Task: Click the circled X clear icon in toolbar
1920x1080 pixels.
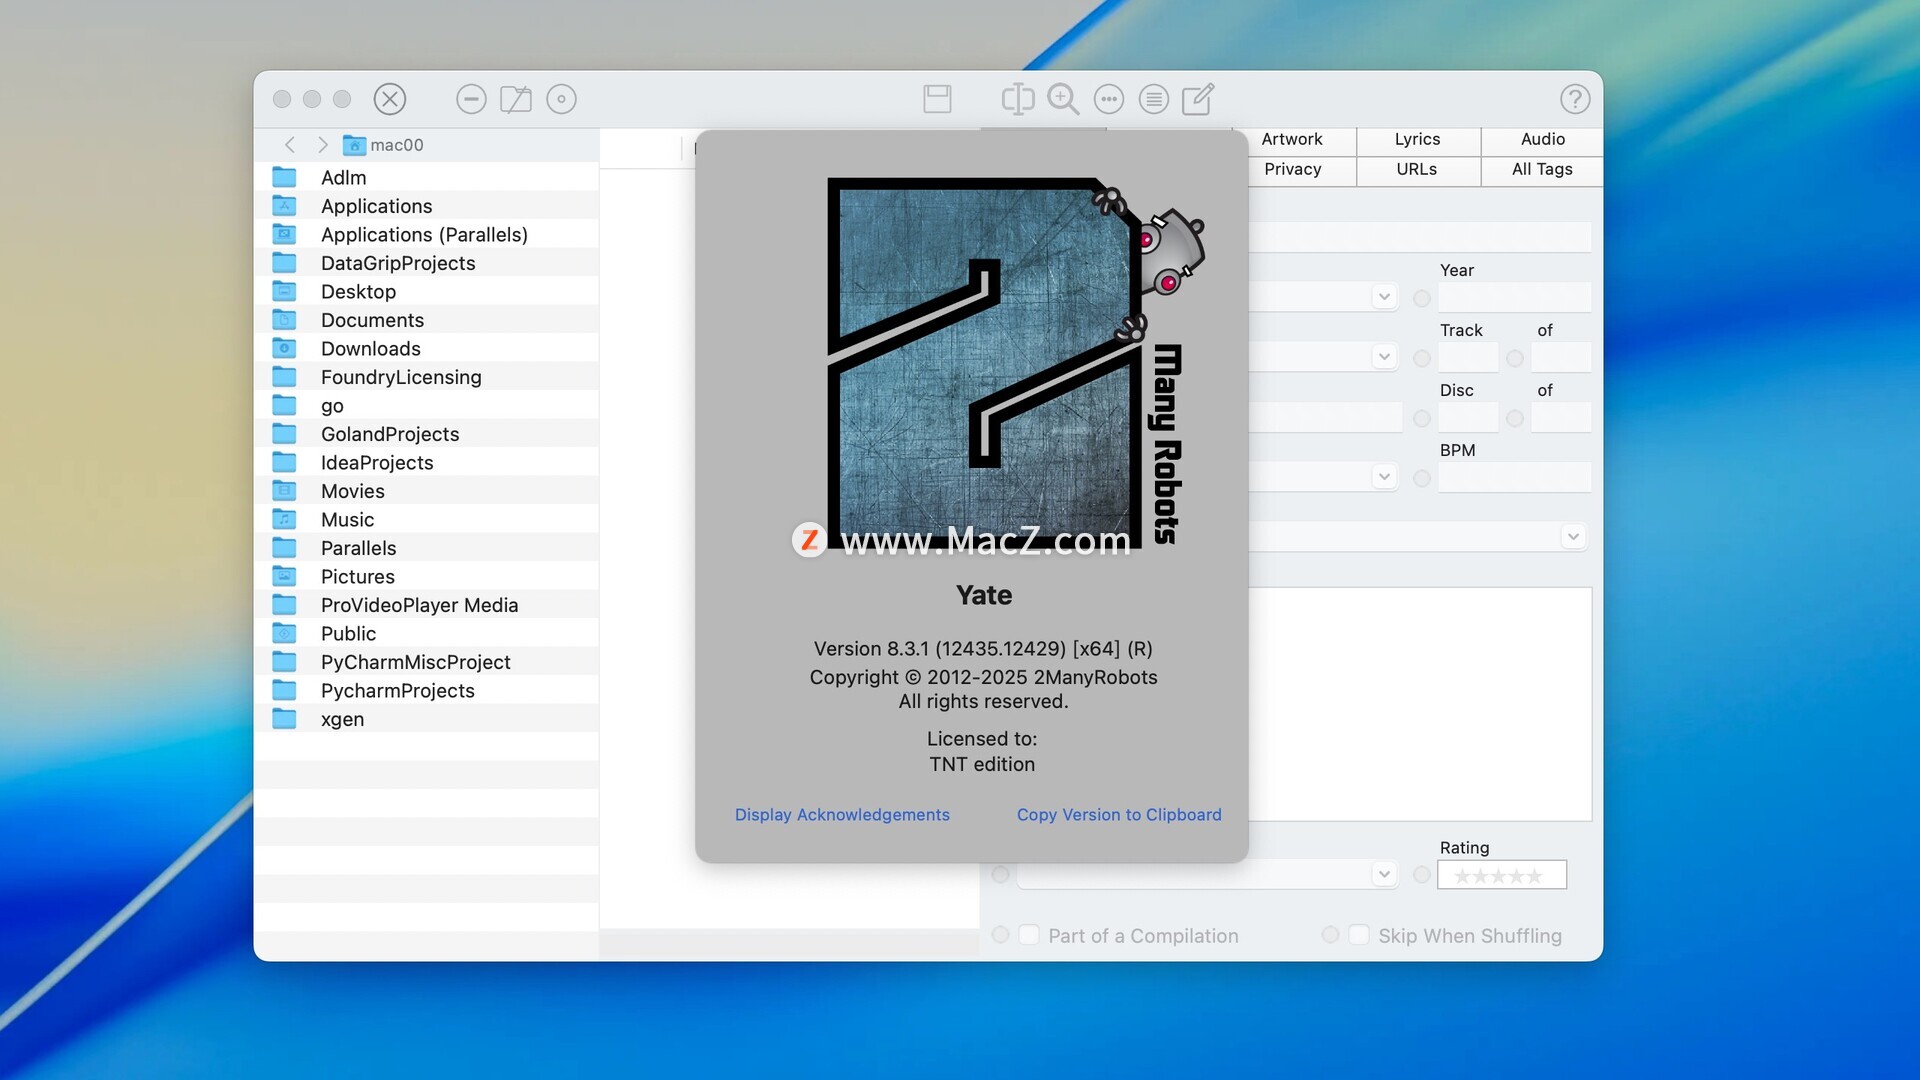Action: tap(390, 99)
